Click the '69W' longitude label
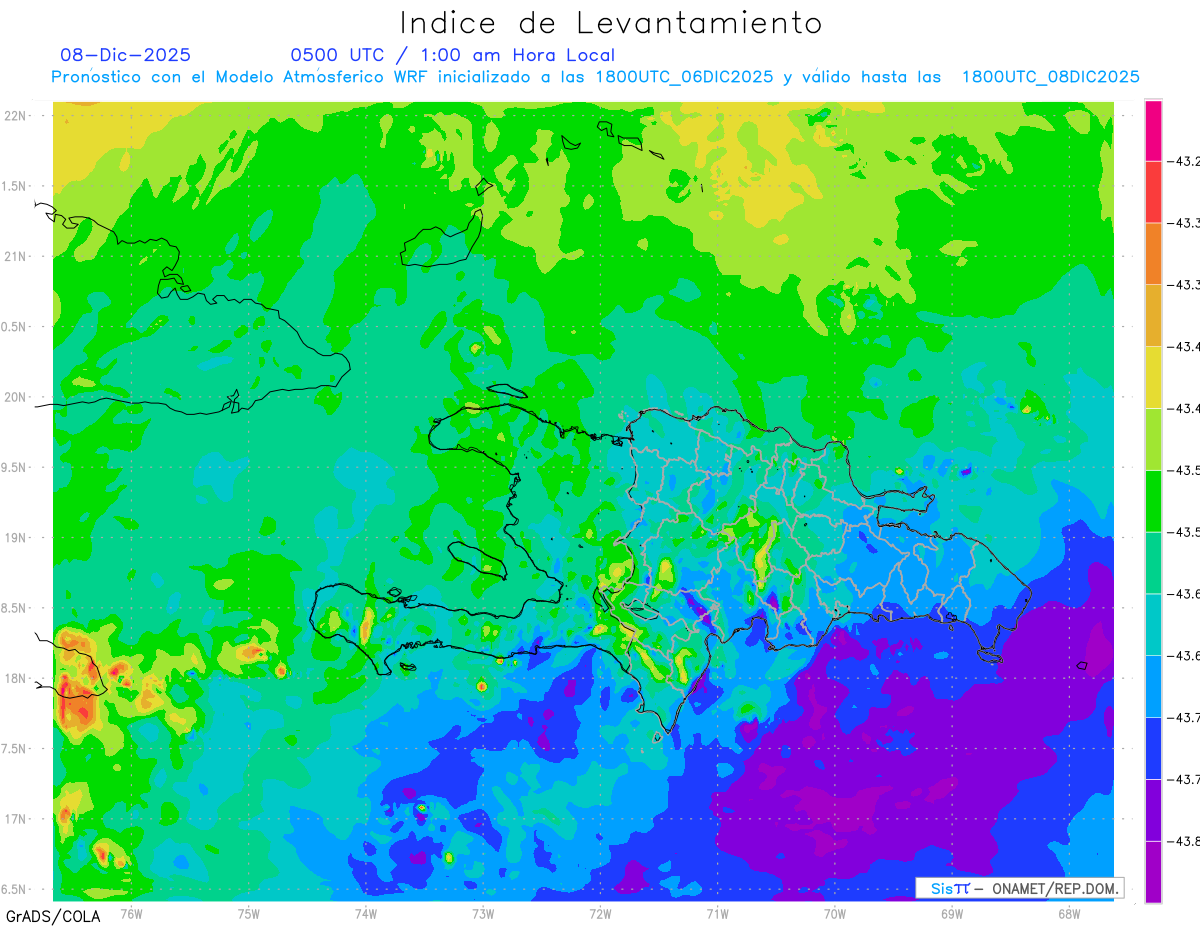The image size is (1200, 927). tap(951, 914)
